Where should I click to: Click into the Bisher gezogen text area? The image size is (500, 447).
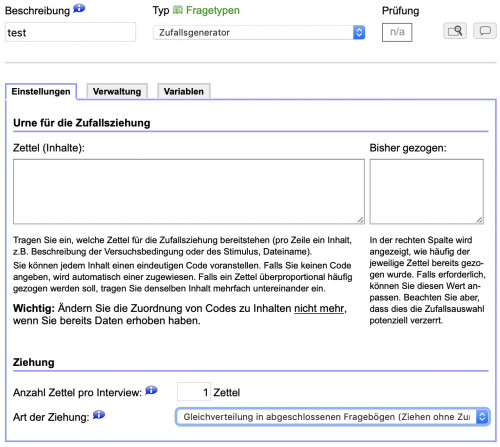click(x=426, y=191)
